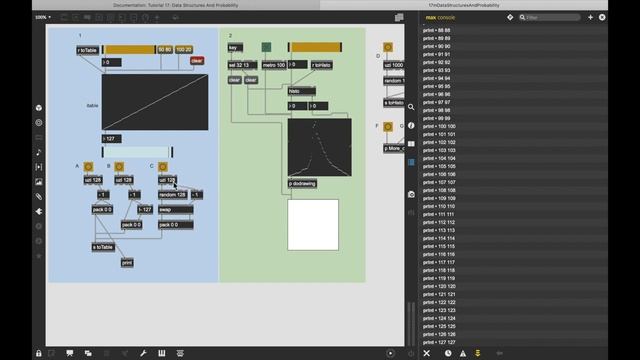Screen dimensions: 640x360
Task: Click the patcher windows icon in bottom toolbar
Action: point(88,353)
